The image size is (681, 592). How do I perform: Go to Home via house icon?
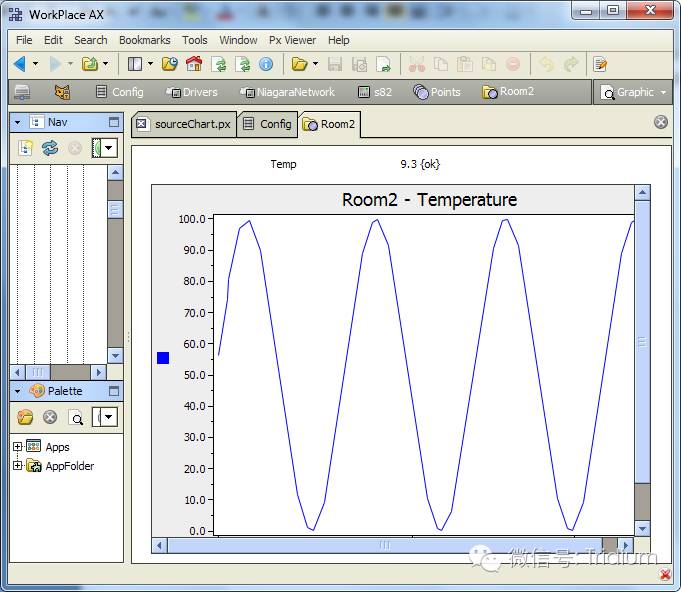point(194,64)
